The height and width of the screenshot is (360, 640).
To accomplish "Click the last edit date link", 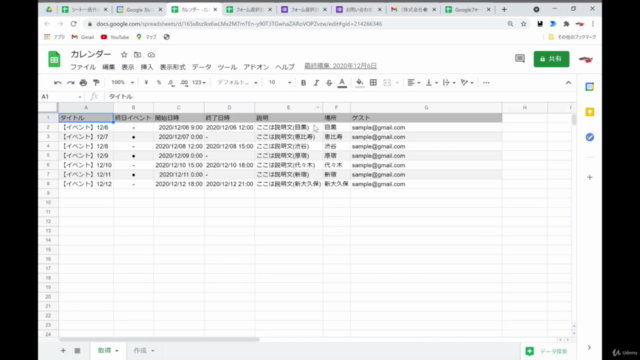I will click(x=340, y=66).
